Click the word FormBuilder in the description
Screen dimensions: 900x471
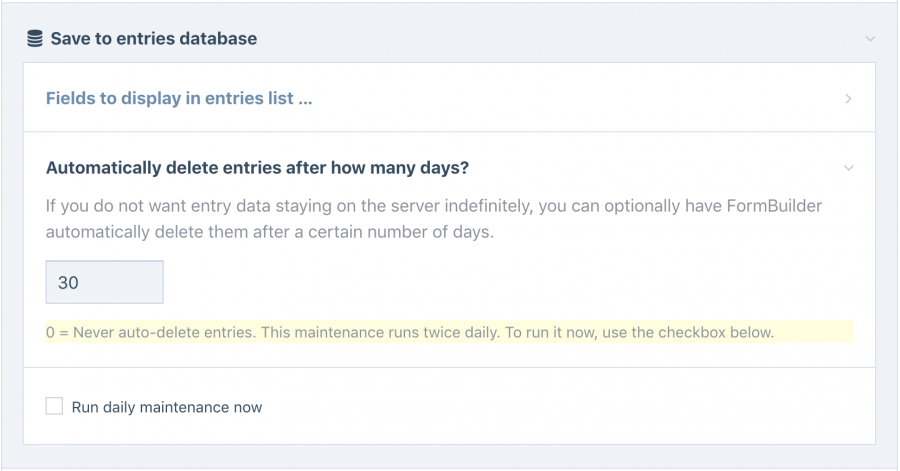pos(774,205)
